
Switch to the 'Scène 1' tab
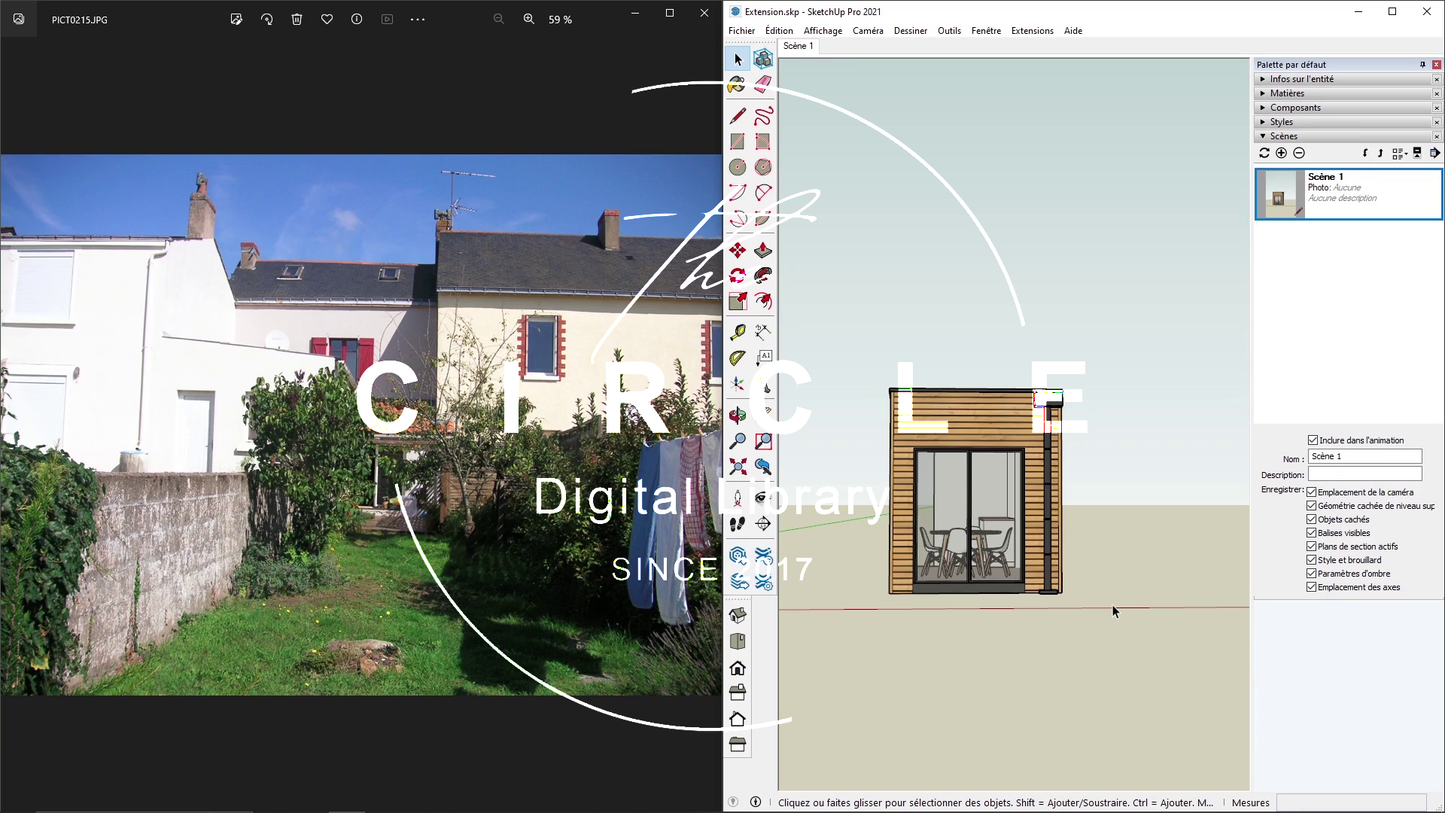click(x=797, y=46)
